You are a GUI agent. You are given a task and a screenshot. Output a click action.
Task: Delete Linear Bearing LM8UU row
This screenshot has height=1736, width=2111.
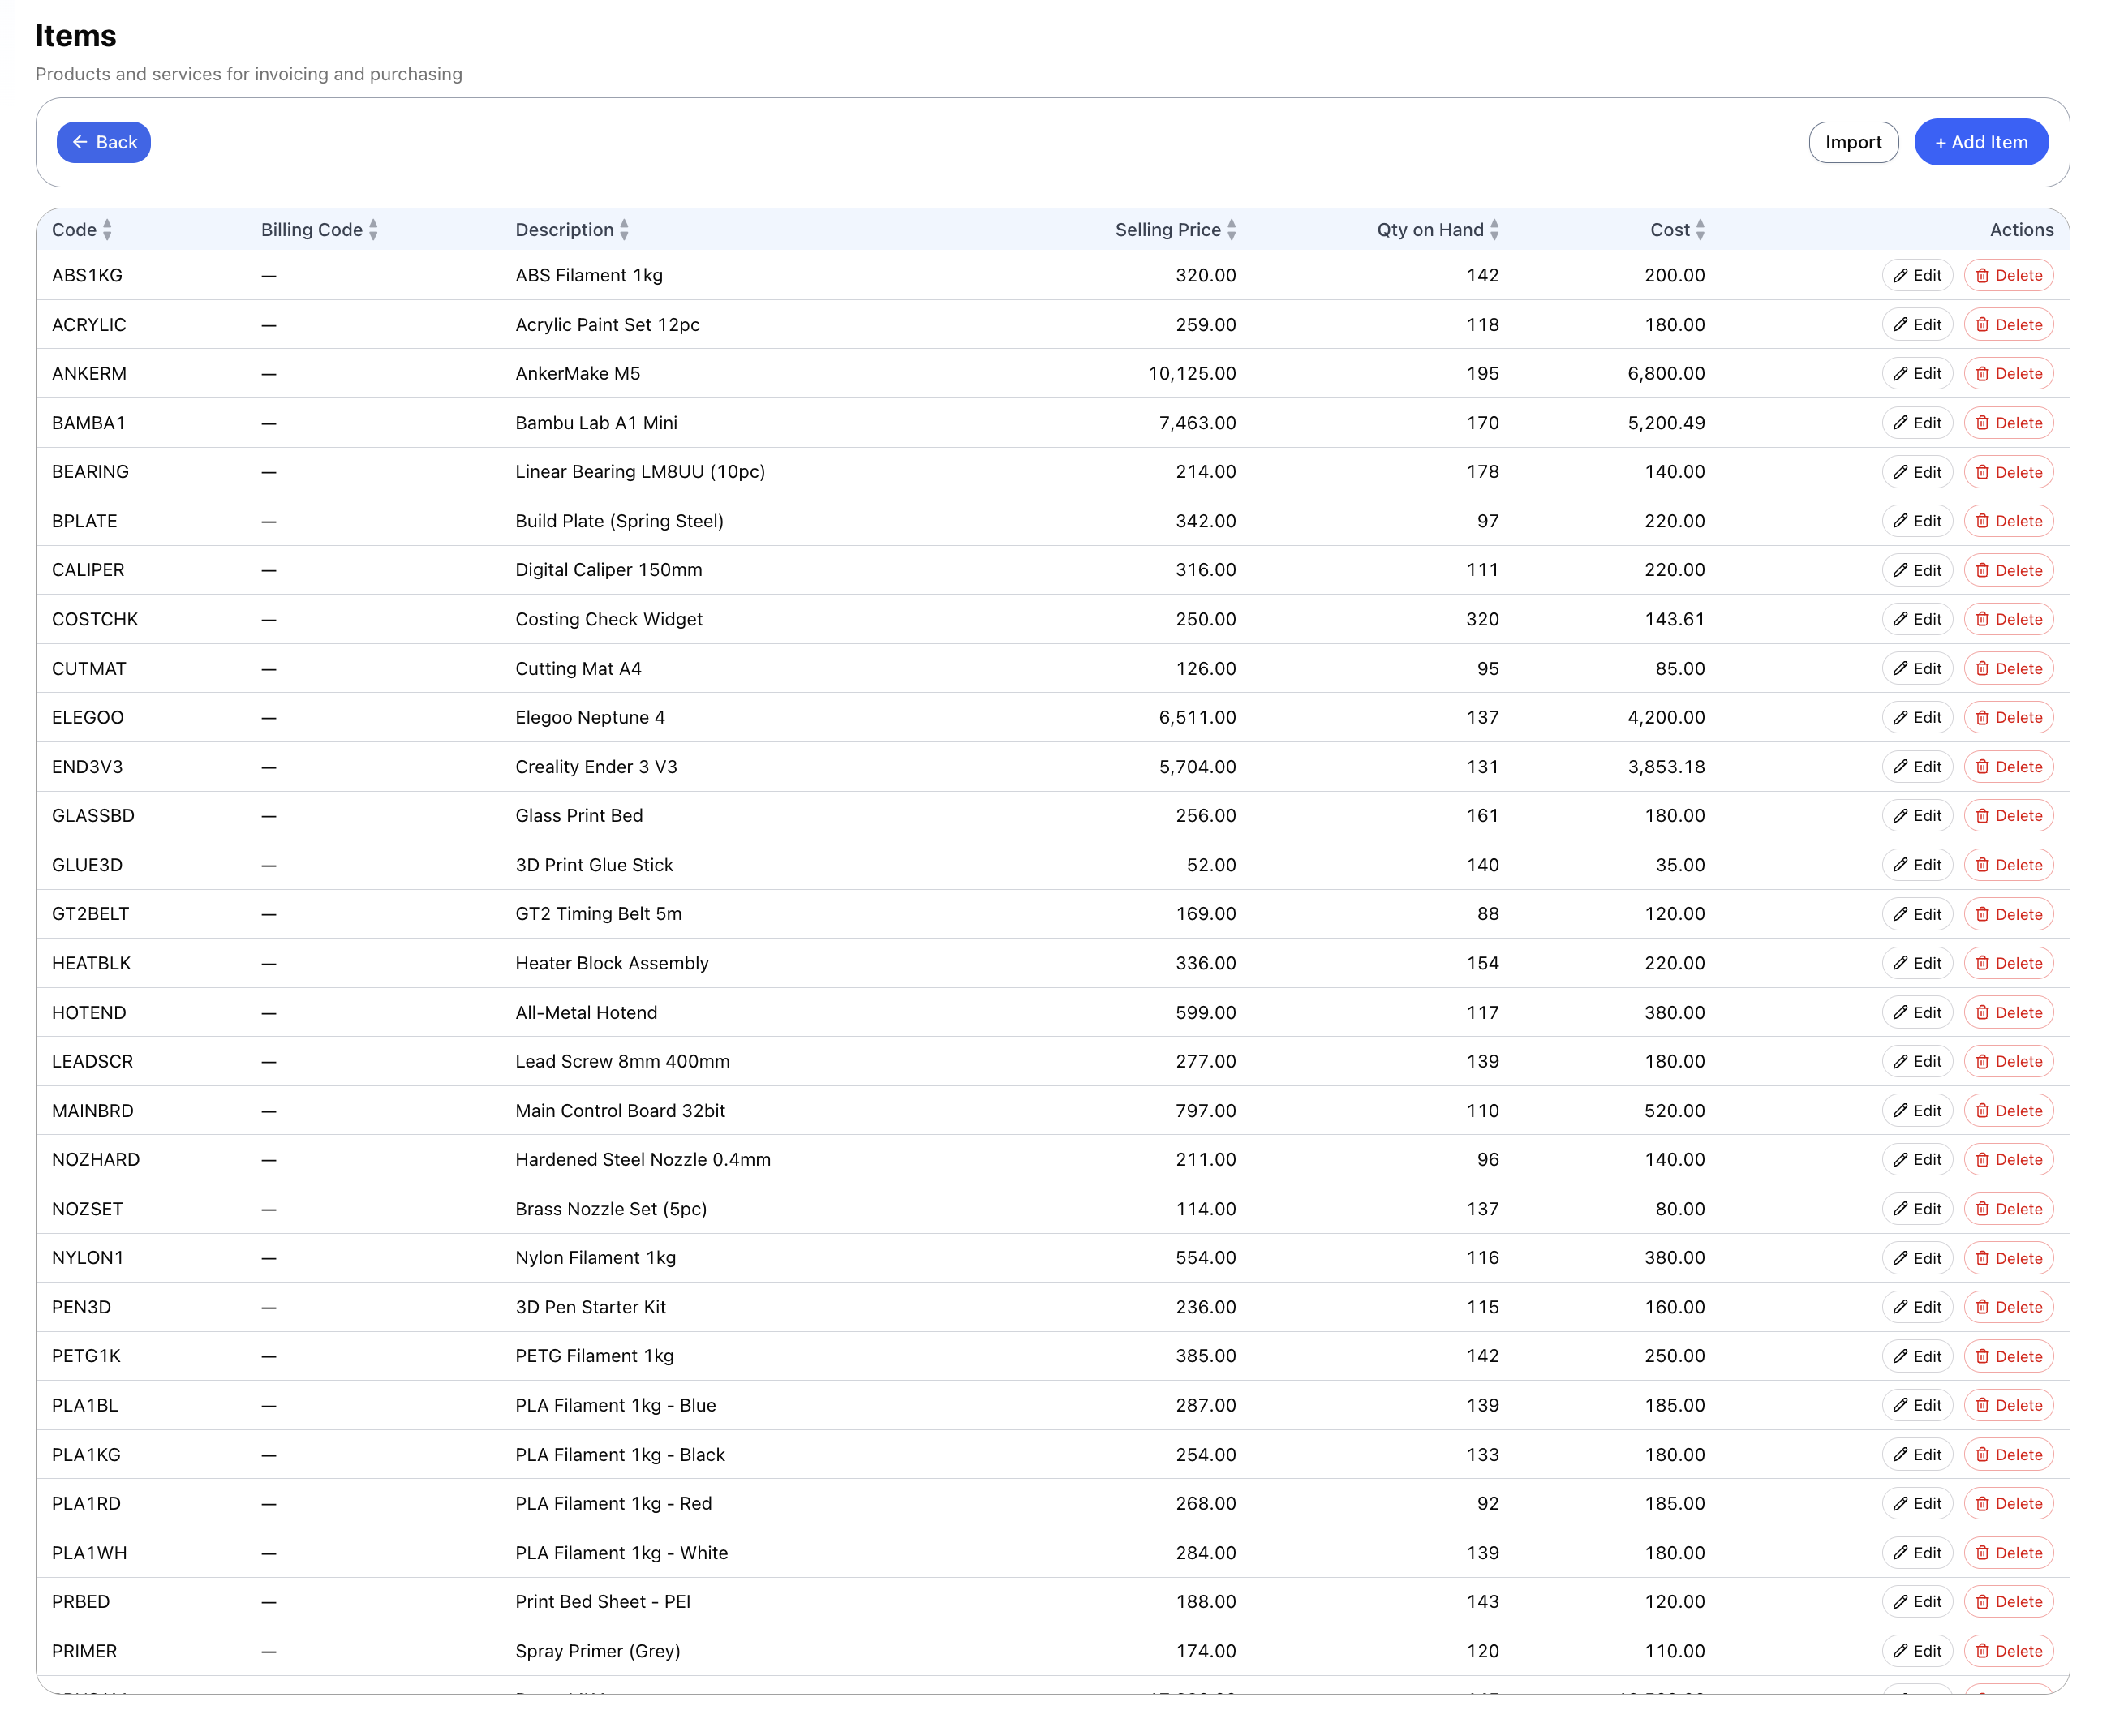pos(2008,472)
